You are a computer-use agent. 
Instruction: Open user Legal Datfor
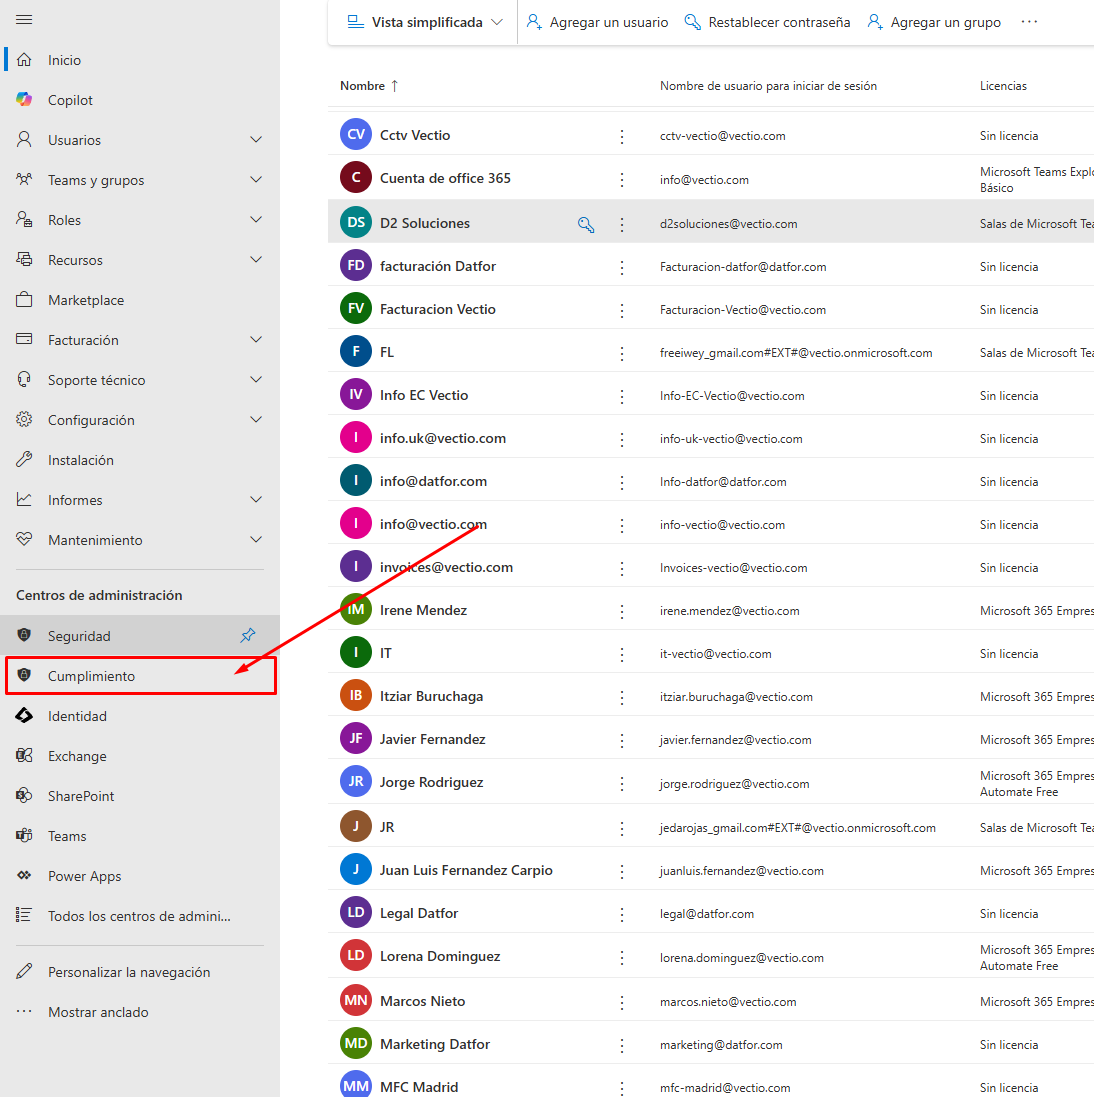tap(418, 913)
